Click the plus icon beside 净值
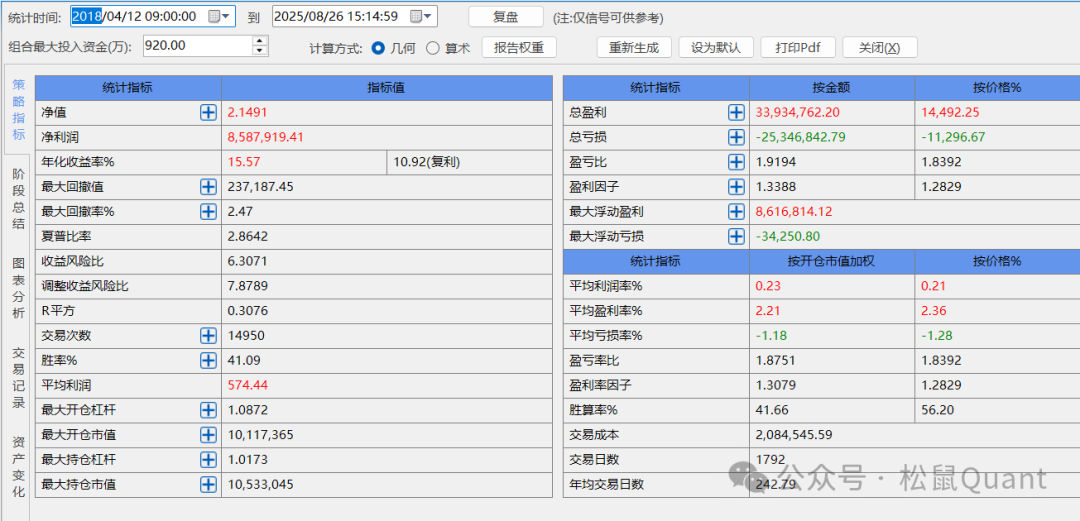1080x521 pixels. point(208,113)
